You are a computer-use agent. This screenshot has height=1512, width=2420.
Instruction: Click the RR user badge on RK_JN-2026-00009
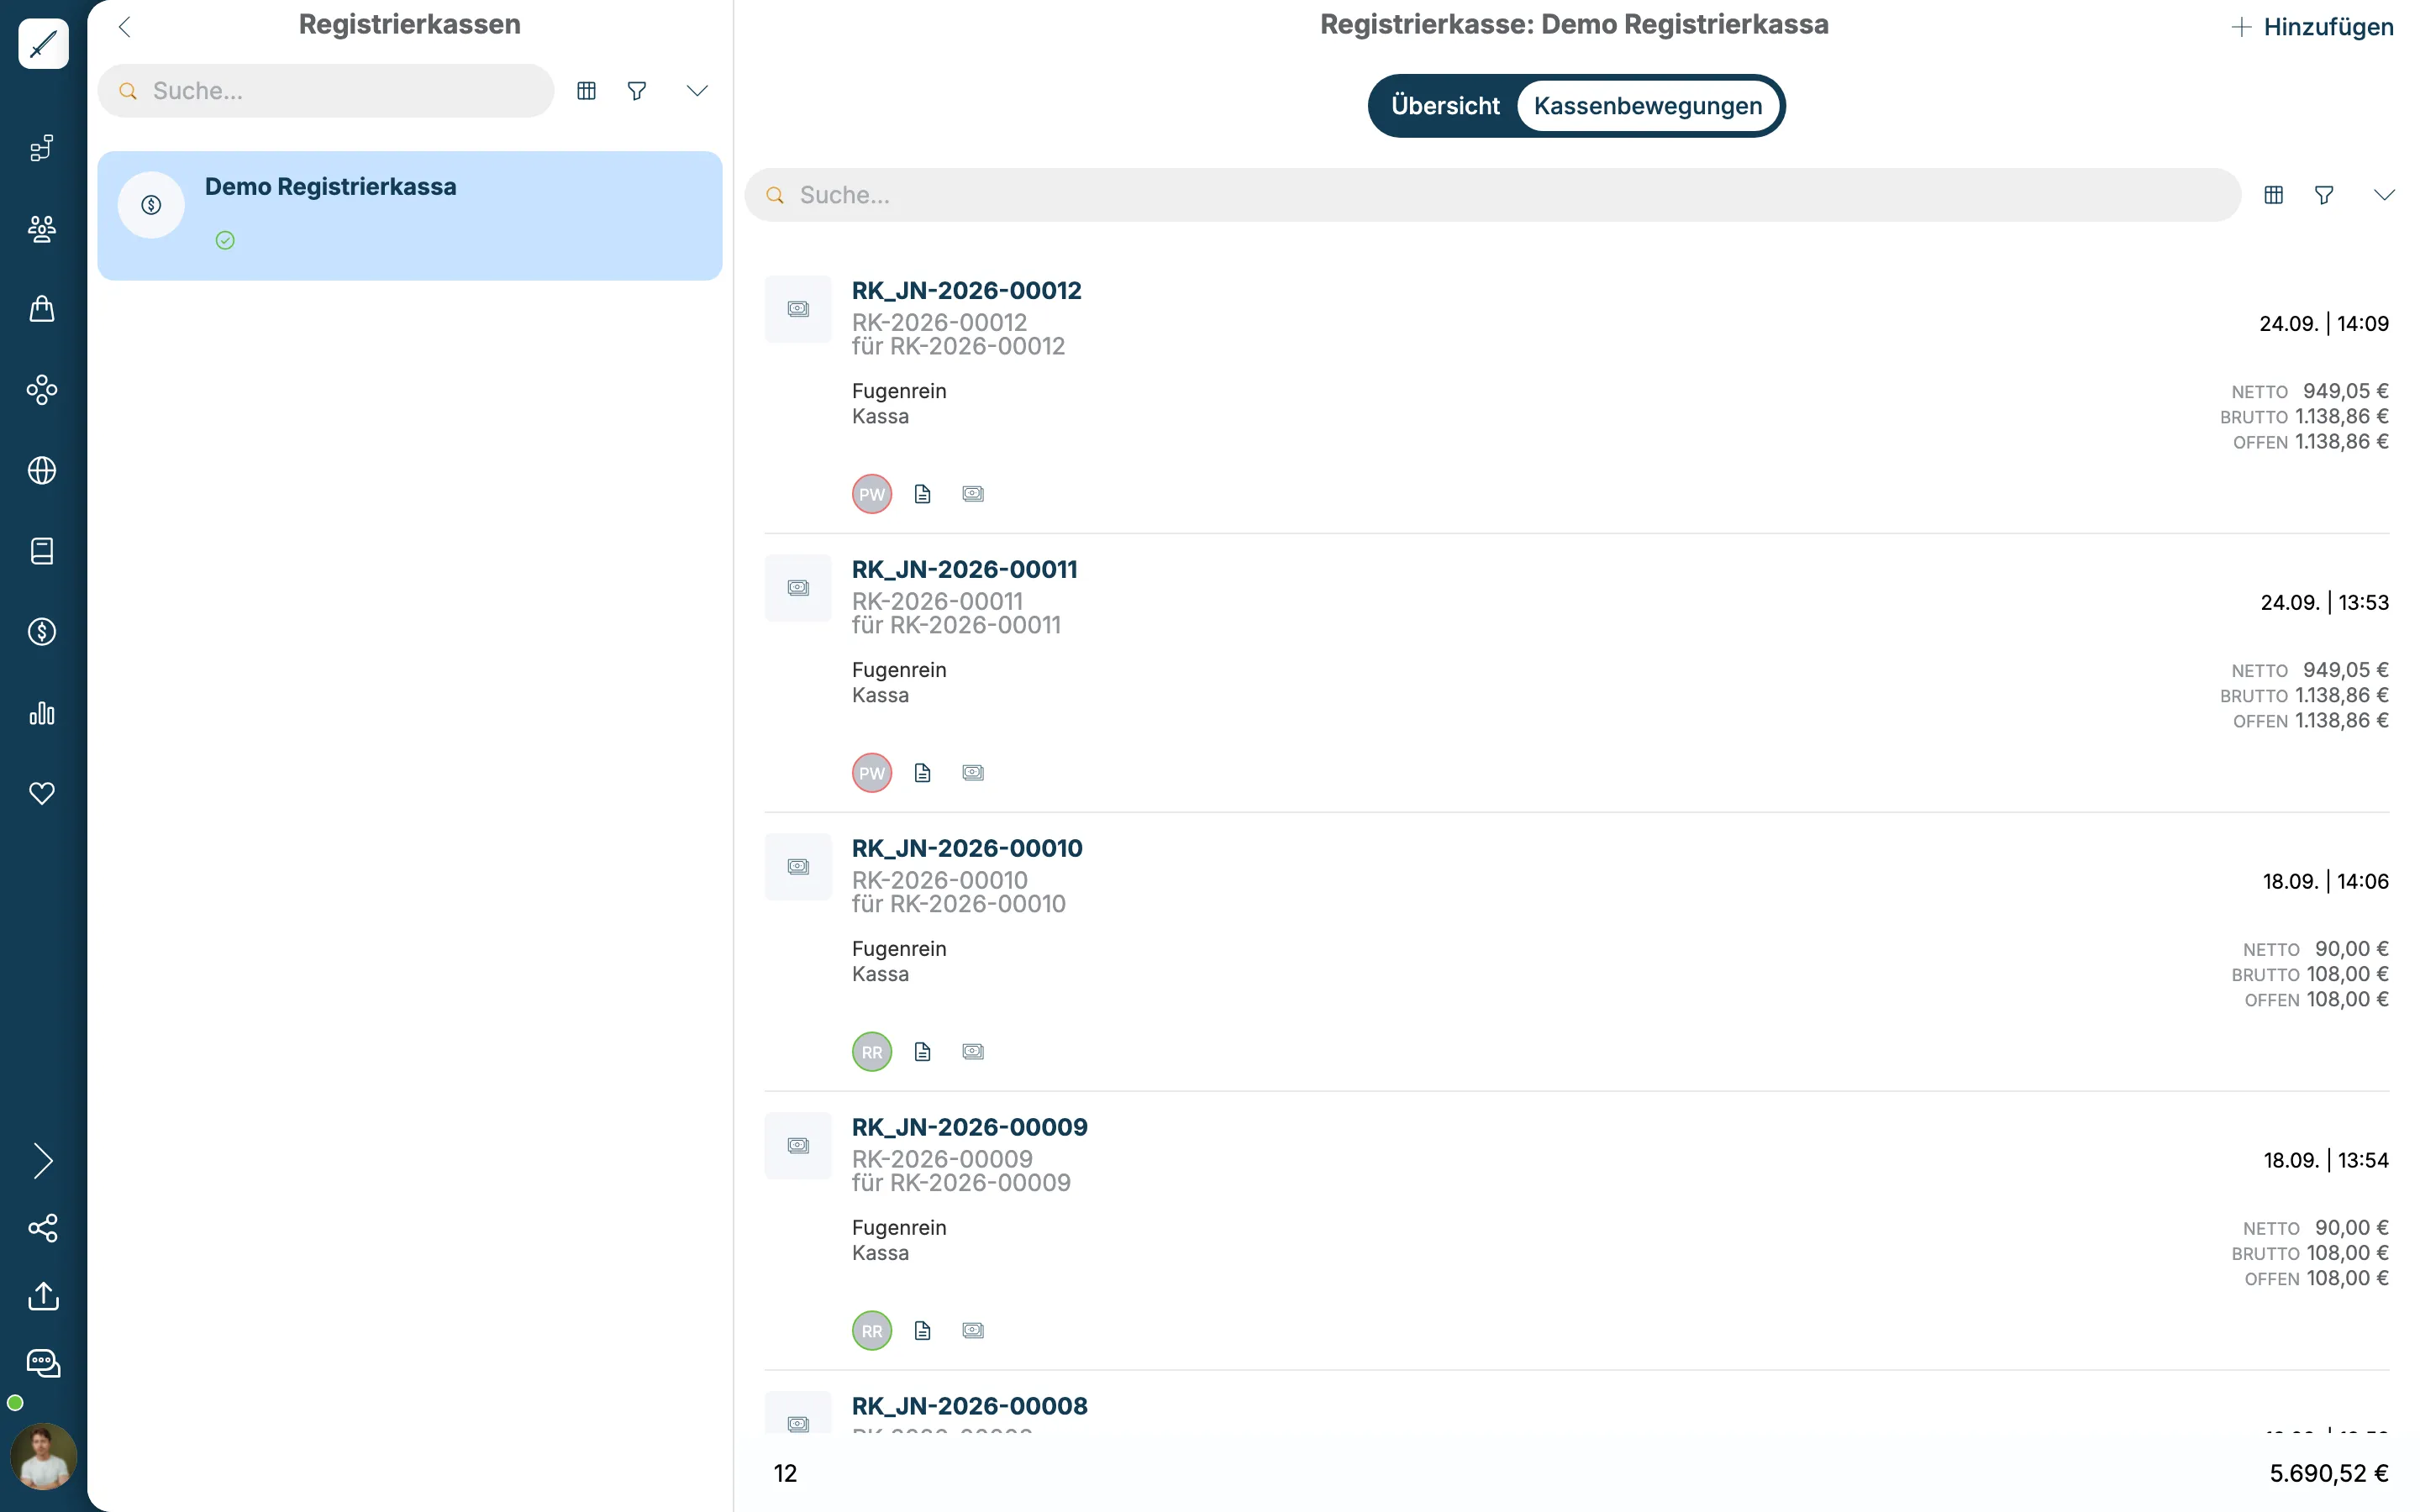coord(872,1331)
